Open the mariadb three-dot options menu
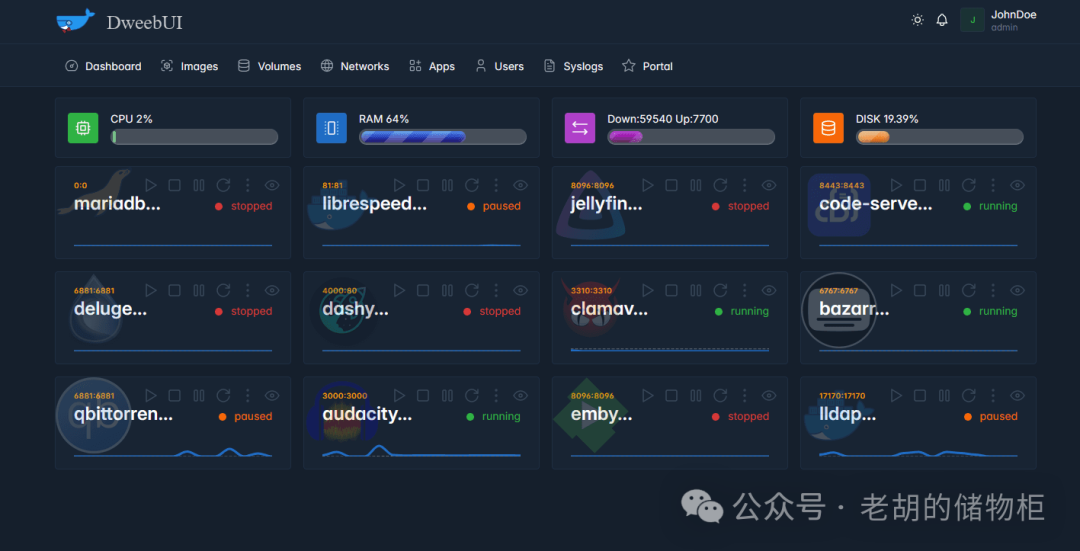The height and width of the screenshot is (551, 1080). (x=247, y=185)
